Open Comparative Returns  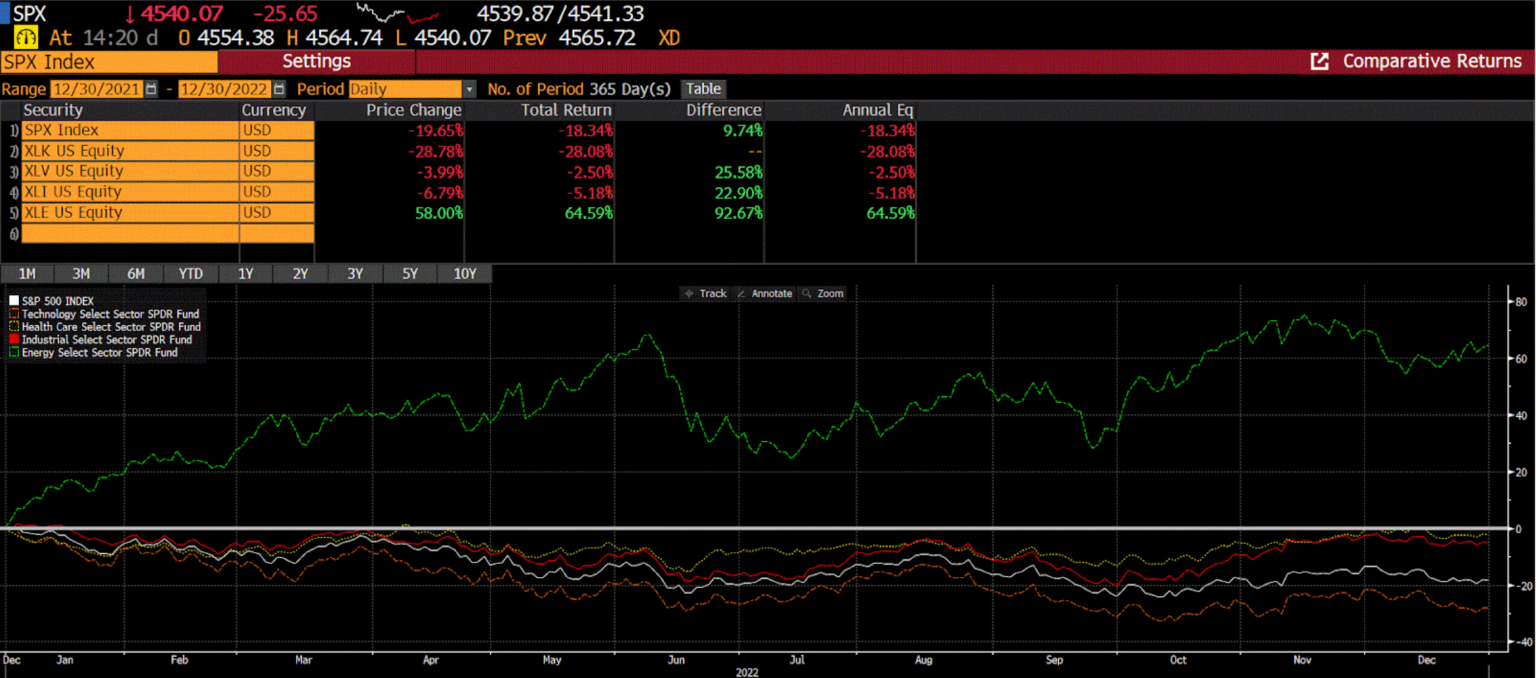coord(1431,61)
